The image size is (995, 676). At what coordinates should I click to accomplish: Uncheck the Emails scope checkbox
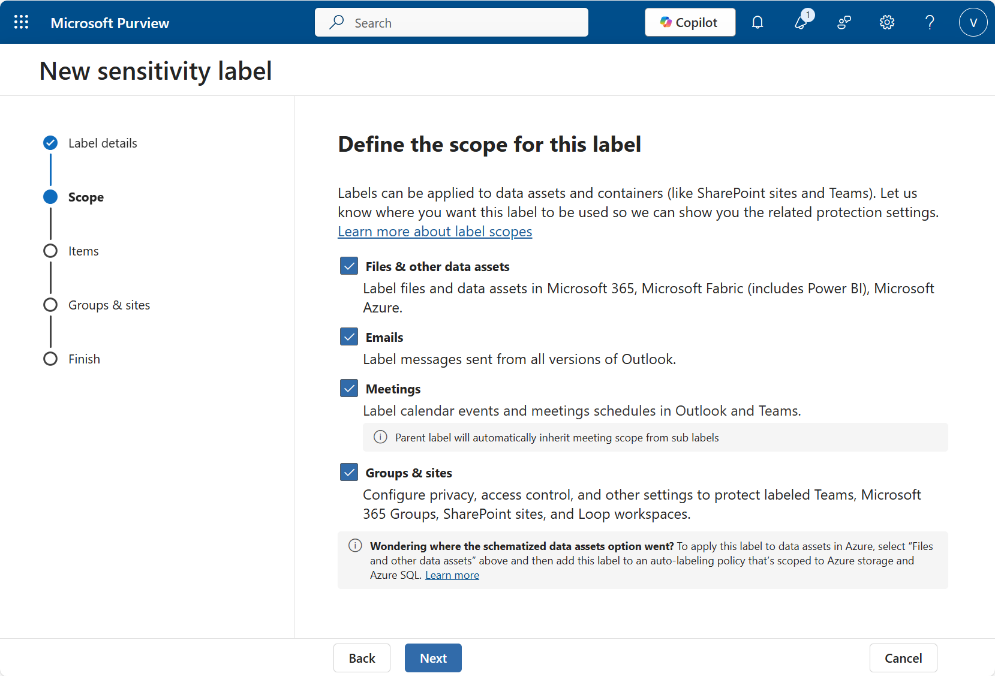click(x=349, y=337)
